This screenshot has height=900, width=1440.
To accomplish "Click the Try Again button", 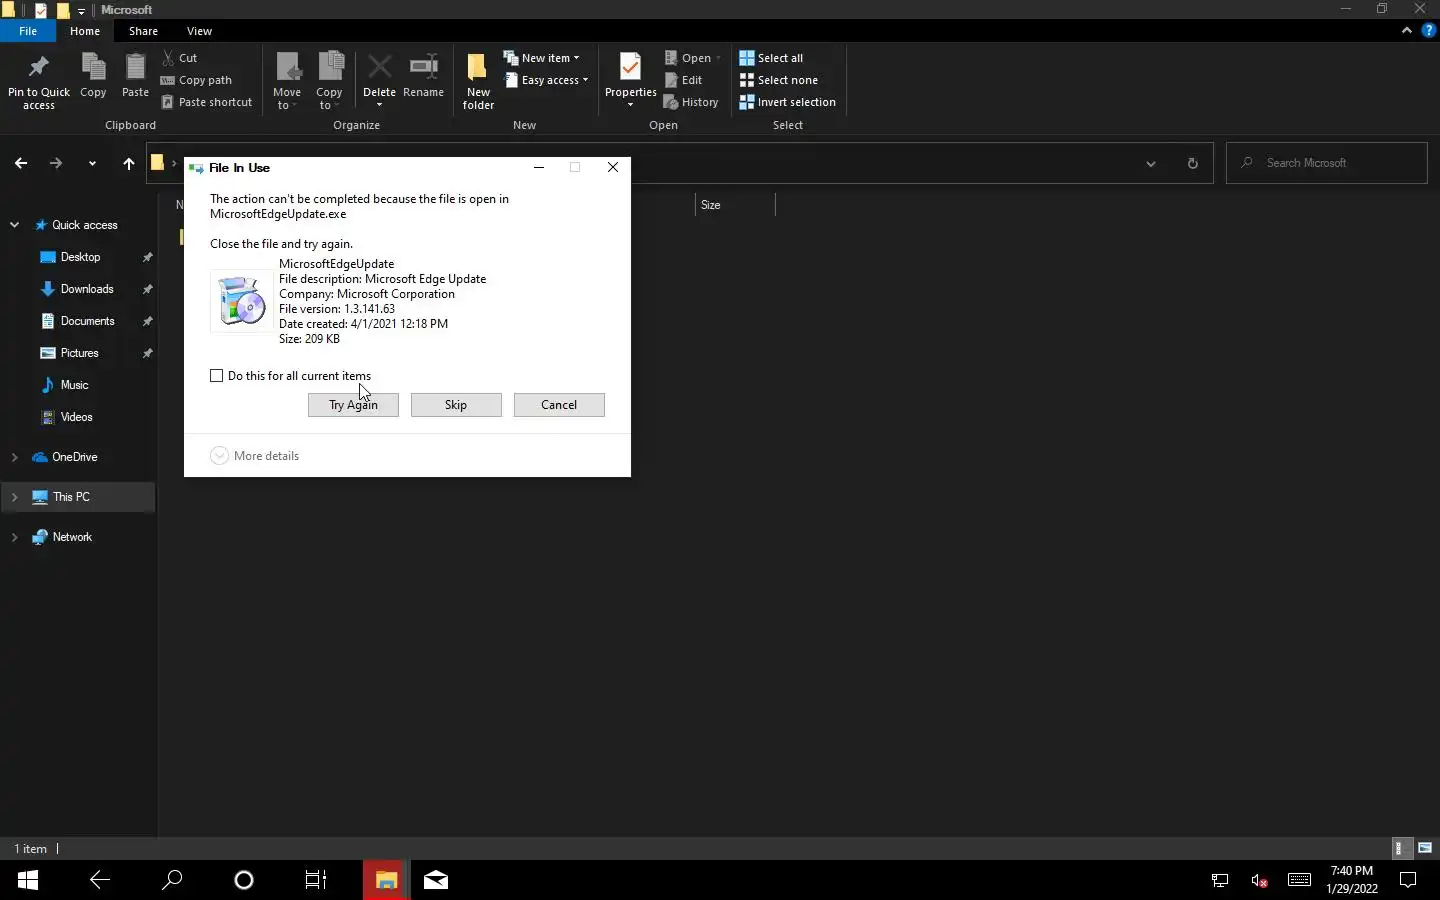I will tap(353, 405).
